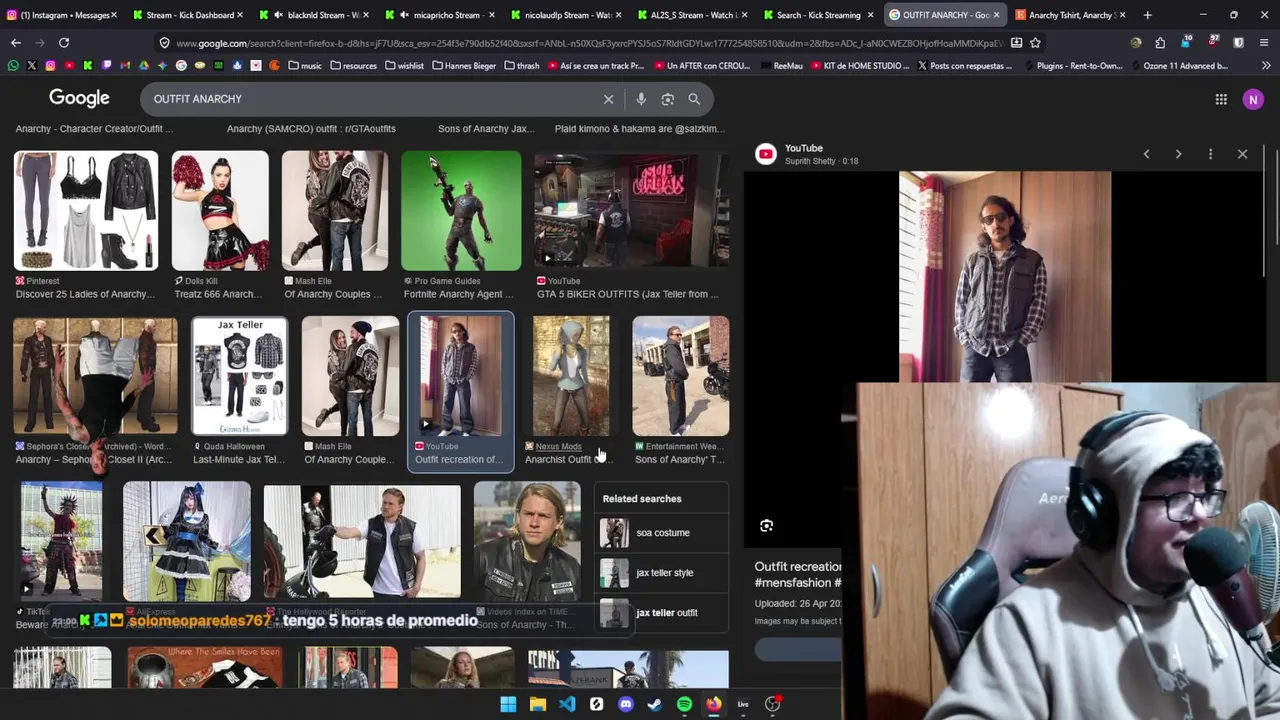Viewport: 1280px width, 720px height.
Task: Open GTA 5 Biker Outfits image
Action: [631, 211]
